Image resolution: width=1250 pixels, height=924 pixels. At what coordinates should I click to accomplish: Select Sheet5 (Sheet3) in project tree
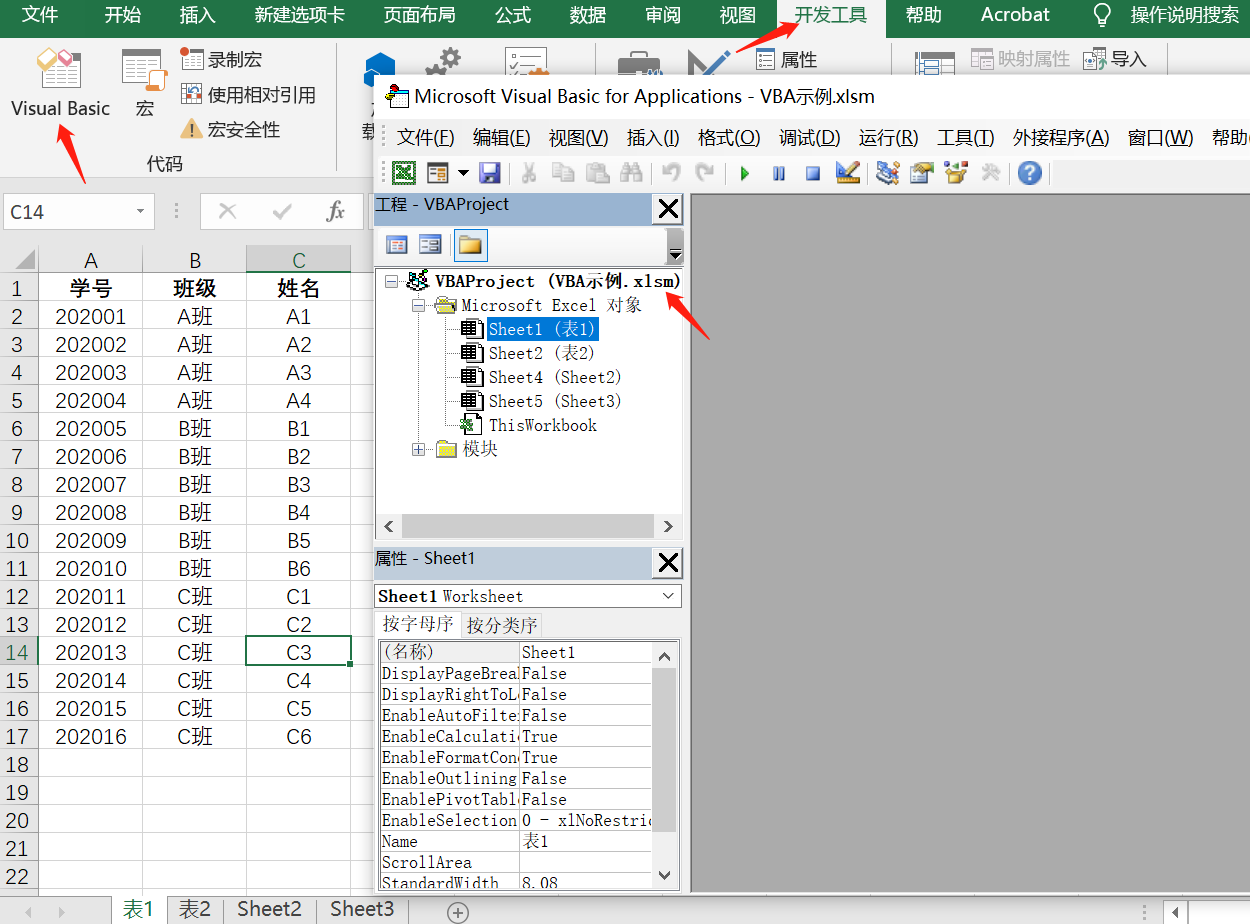pos(555,401)
